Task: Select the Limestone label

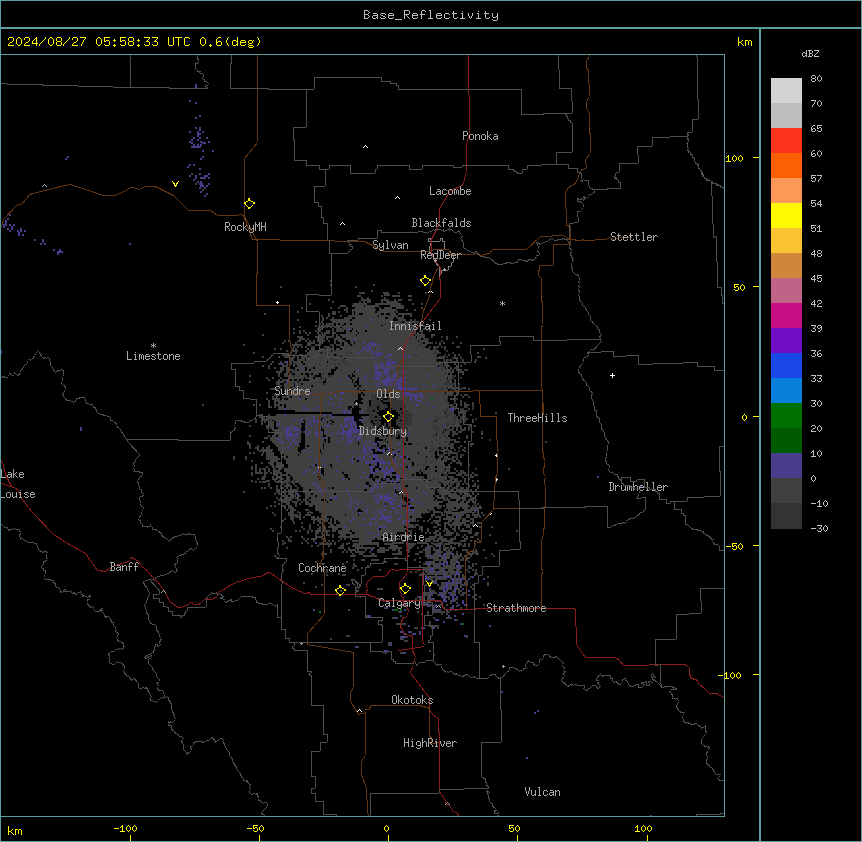Action: pyautogui.click(x=153, y=356)
